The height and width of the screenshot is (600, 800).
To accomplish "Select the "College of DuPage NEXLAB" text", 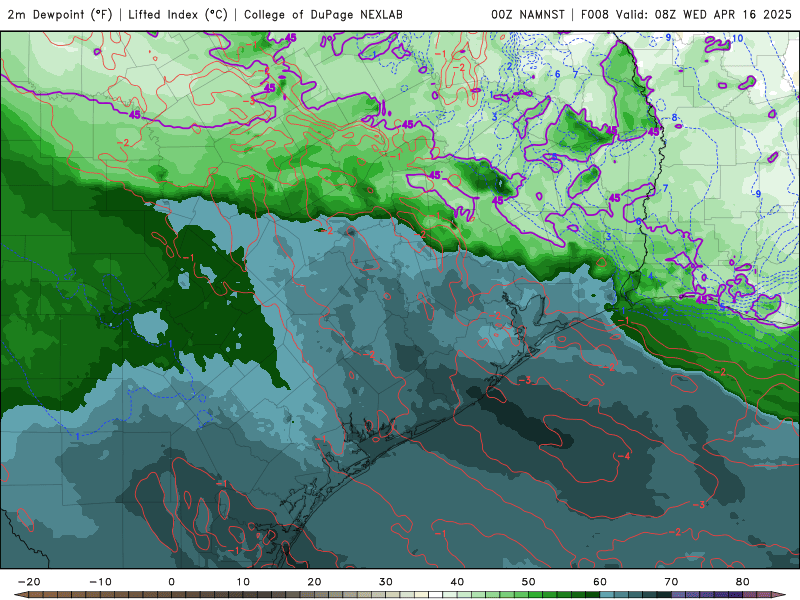I will point(323,14).
